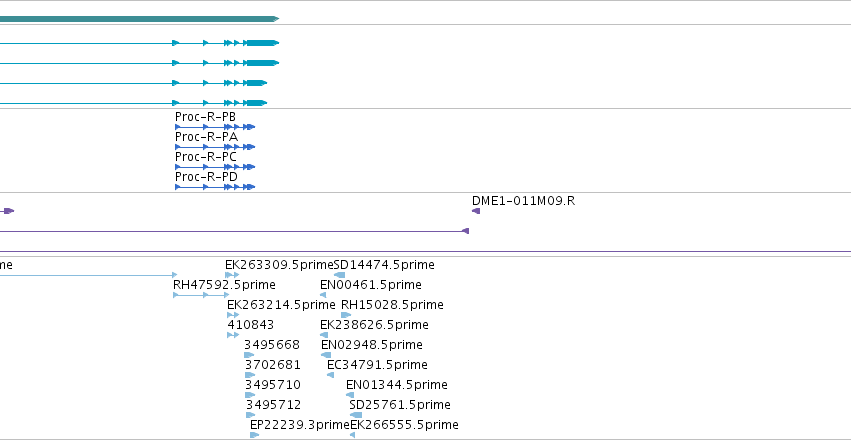
Task: Click the glyph under EN02948.5prime label
Action: pos(326,355)
